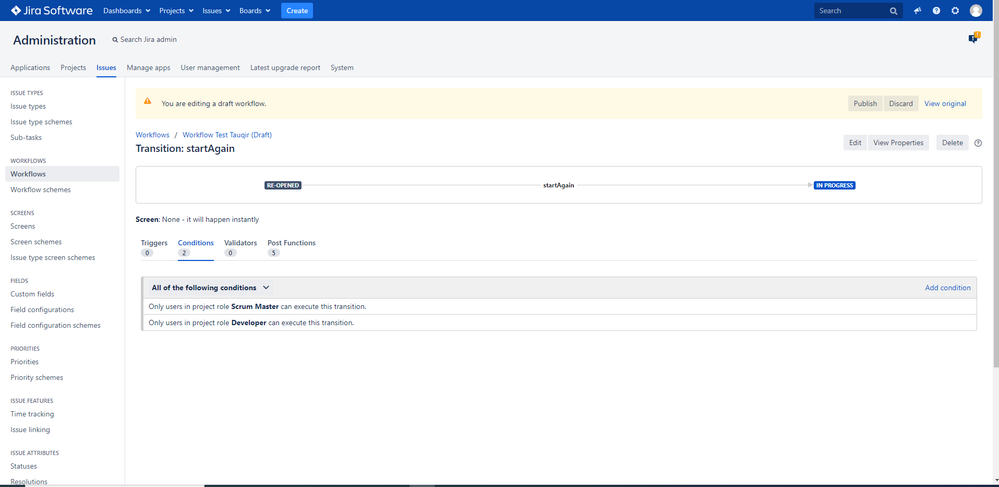Click the IN PROGRESS status lozenge
Viewport: 999px width, 487px height.
tap(835, 185)
